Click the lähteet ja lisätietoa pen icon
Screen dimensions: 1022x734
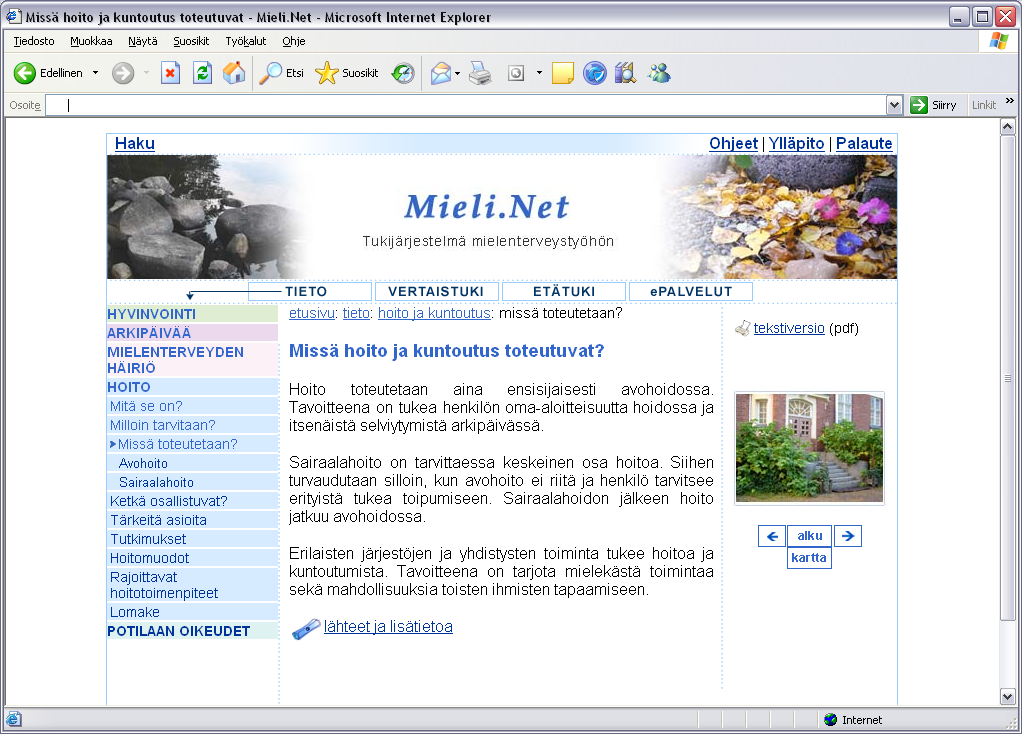(x=306, y=628)
